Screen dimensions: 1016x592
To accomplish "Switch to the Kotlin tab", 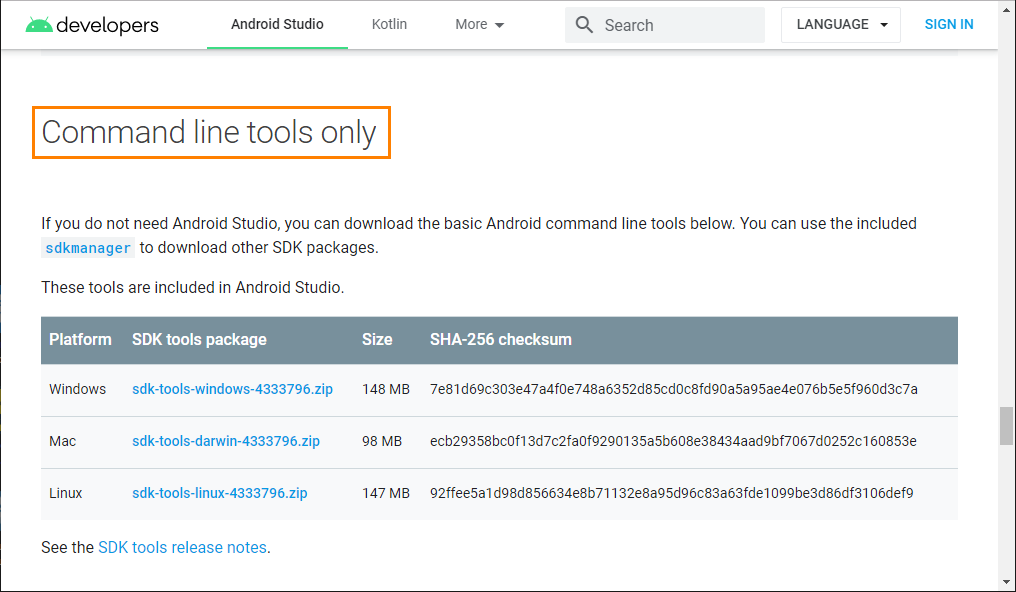I will (389, 25).
